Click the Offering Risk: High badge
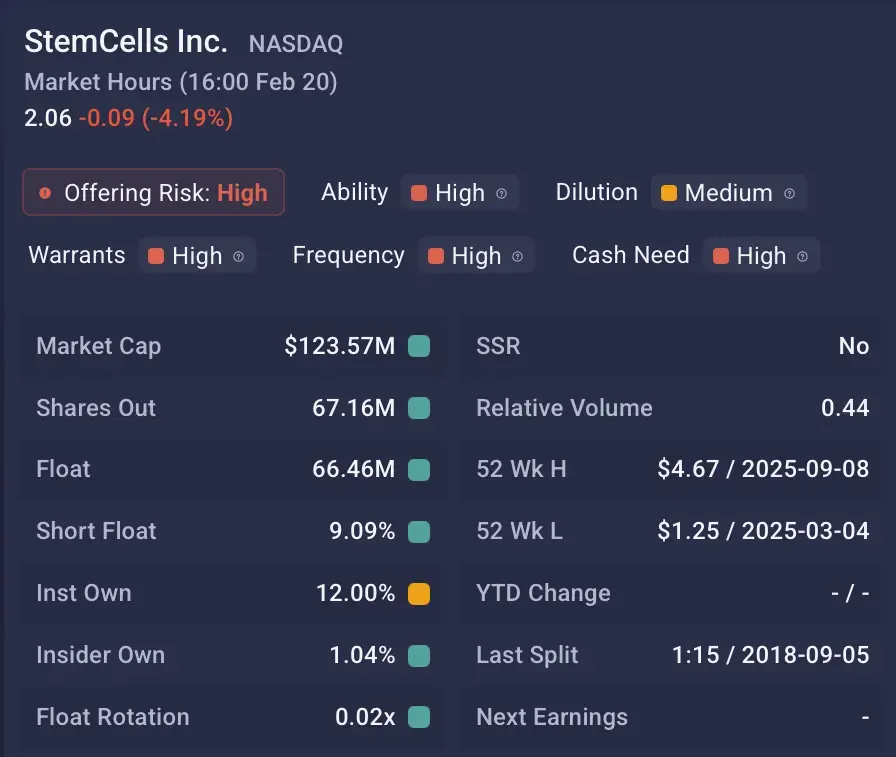Viewport: 896px width, 757px height. pos(154,193)
